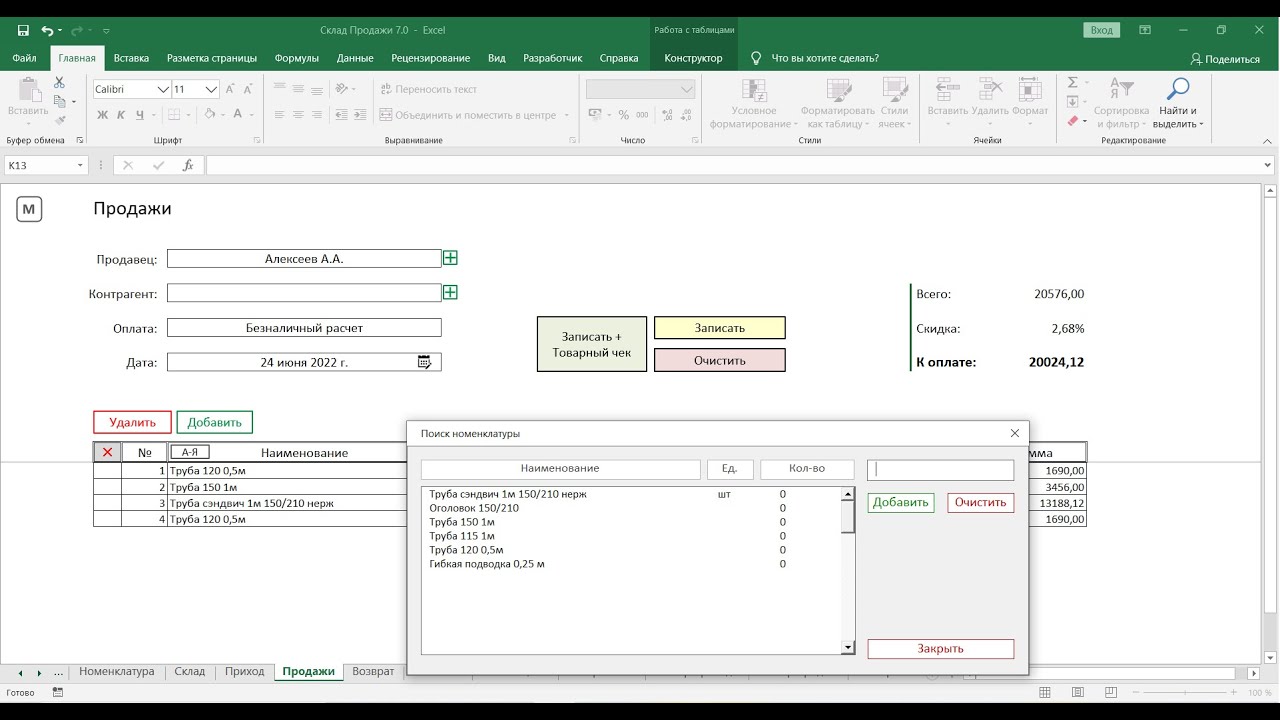This screenshot has width=1280, height=720.
Task: Click the eraser Clear icon in ribbon
Action: coord(1073,121)
